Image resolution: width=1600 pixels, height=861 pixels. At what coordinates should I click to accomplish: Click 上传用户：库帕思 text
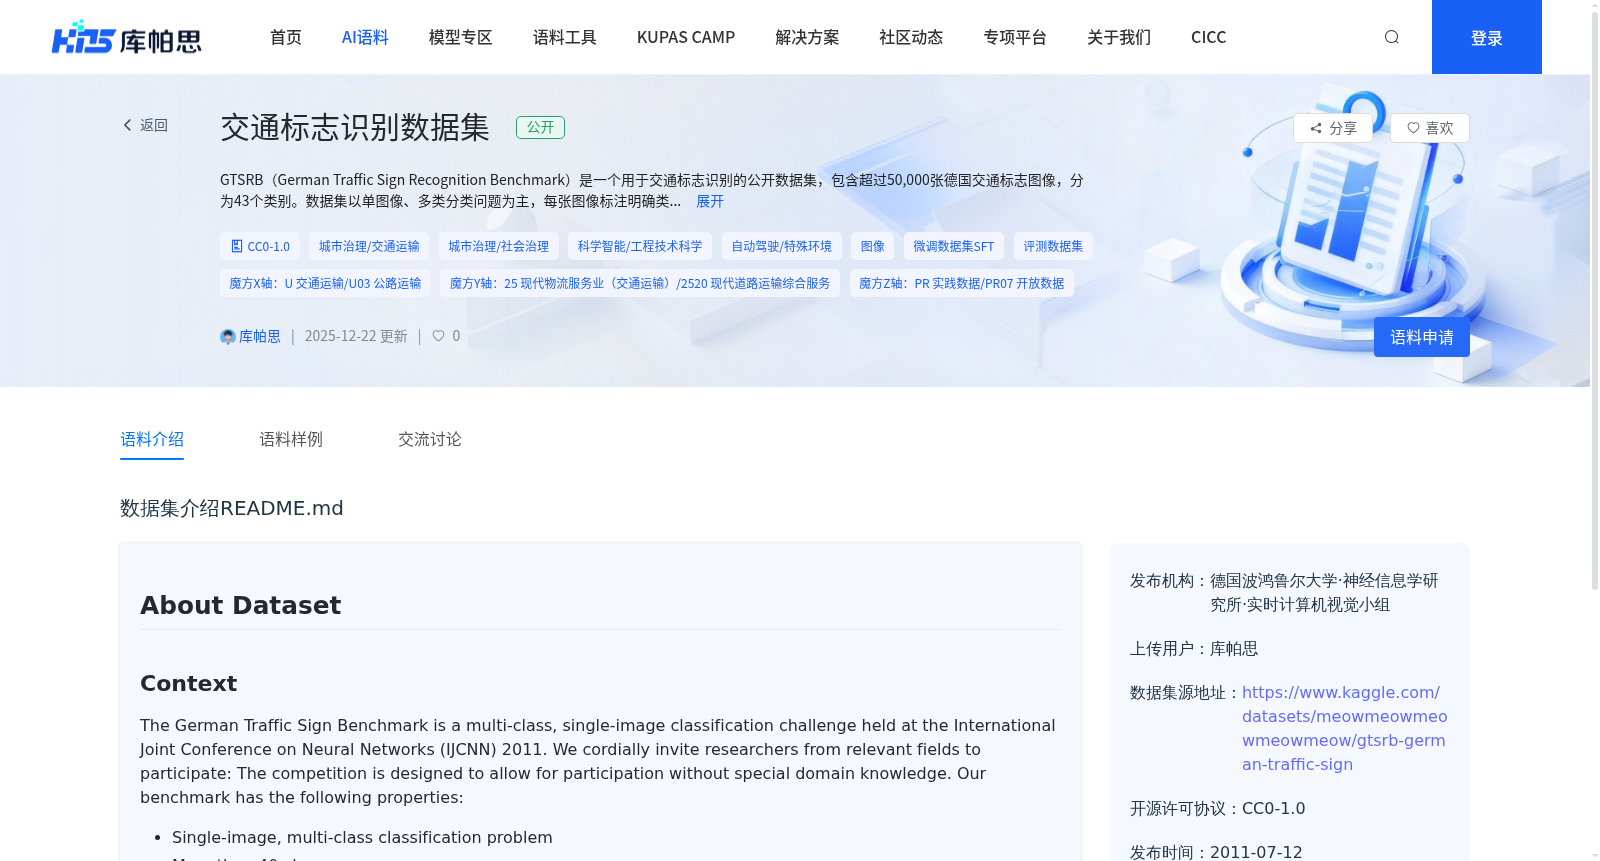pyautogui.click(x=1194, y=648)
